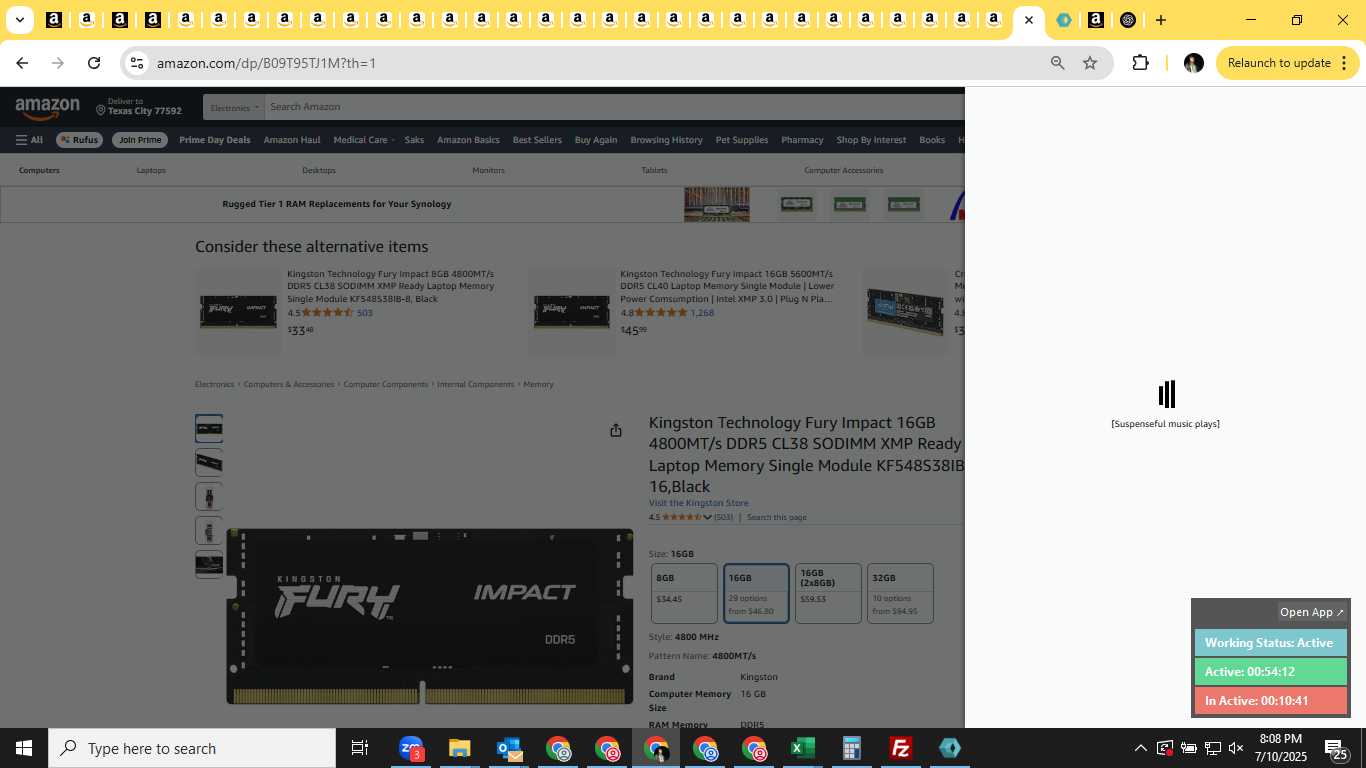Image resolution: width=1366 pixels, height=768 pixels.
Task: Click the Search Amazon field
Action: tap(615, 107)
